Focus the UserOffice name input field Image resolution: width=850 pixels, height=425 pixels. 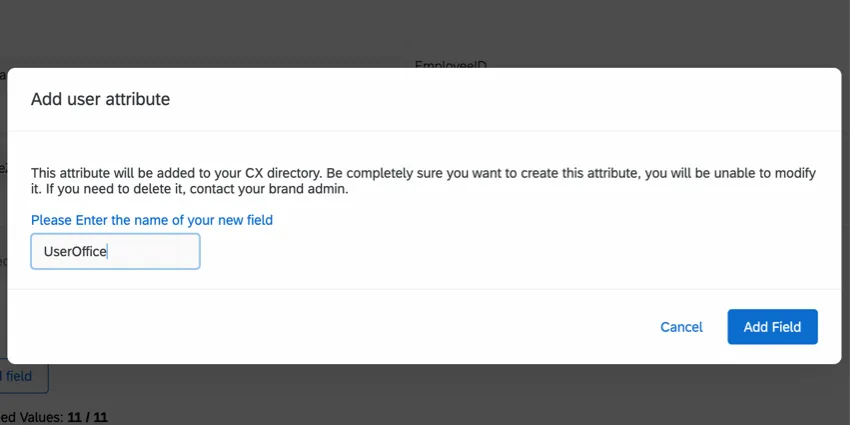coord(115,251)
